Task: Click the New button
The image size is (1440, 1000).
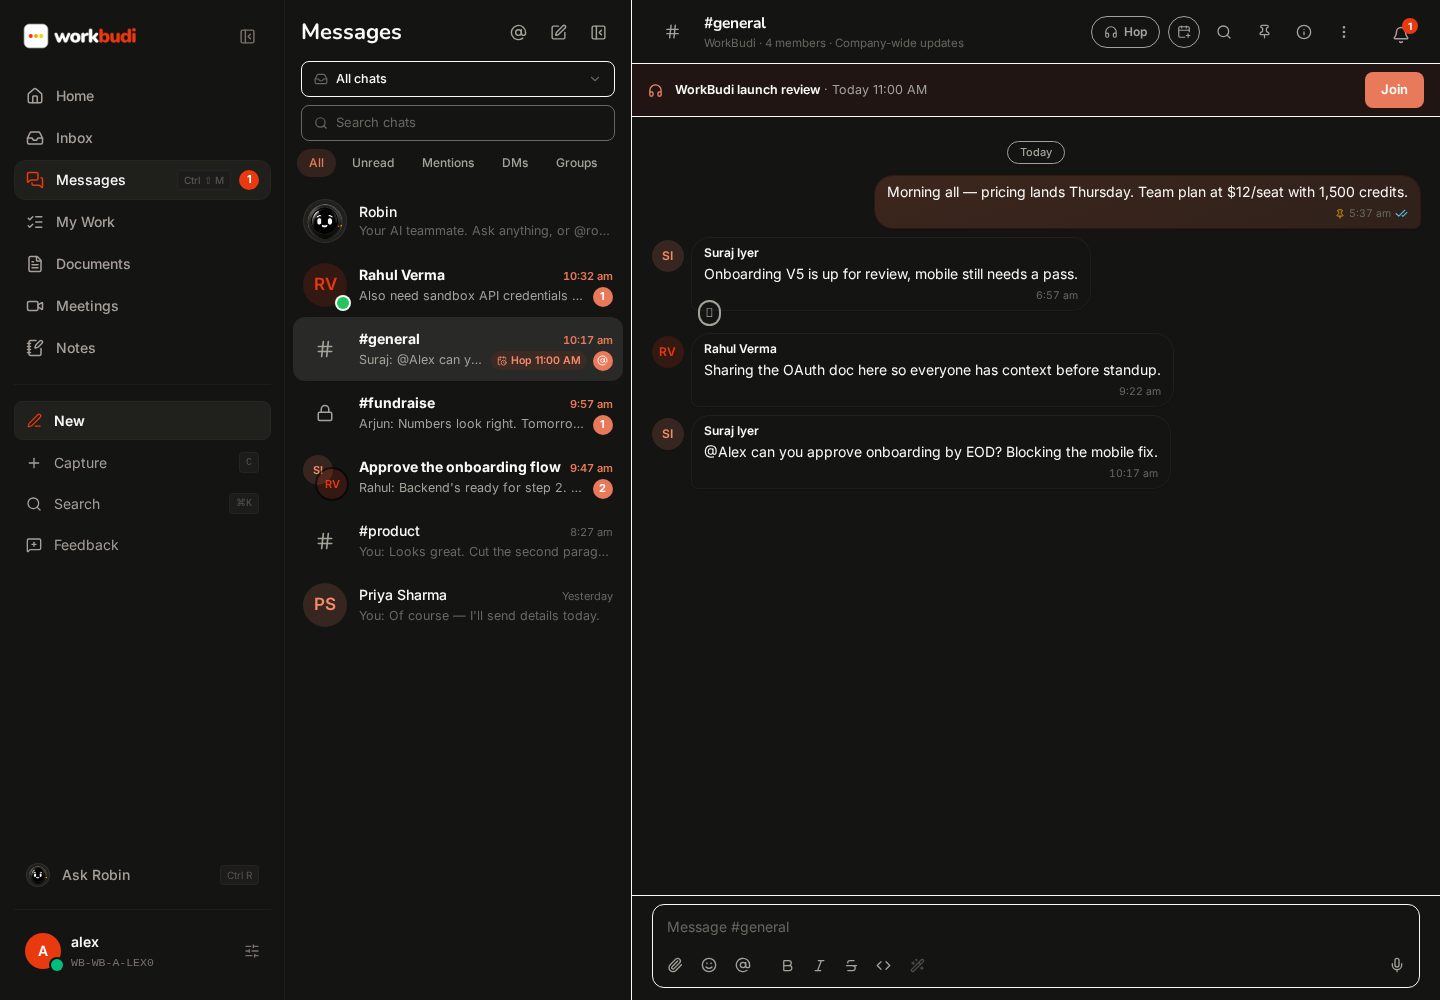Action: click(142, 421)
